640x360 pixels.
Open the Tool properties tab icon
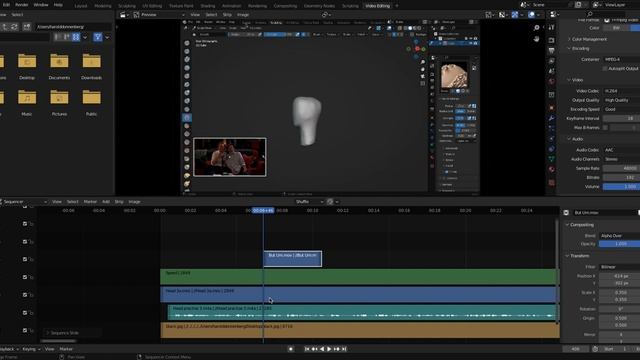click(x=551, y=27)
